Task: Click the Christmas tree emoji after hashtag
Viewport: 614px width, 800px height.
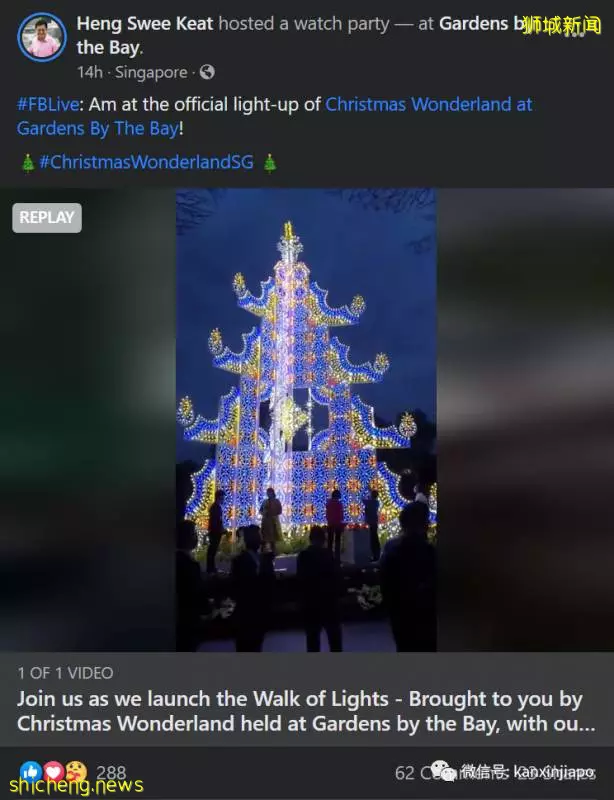Action: coord(269,163)
